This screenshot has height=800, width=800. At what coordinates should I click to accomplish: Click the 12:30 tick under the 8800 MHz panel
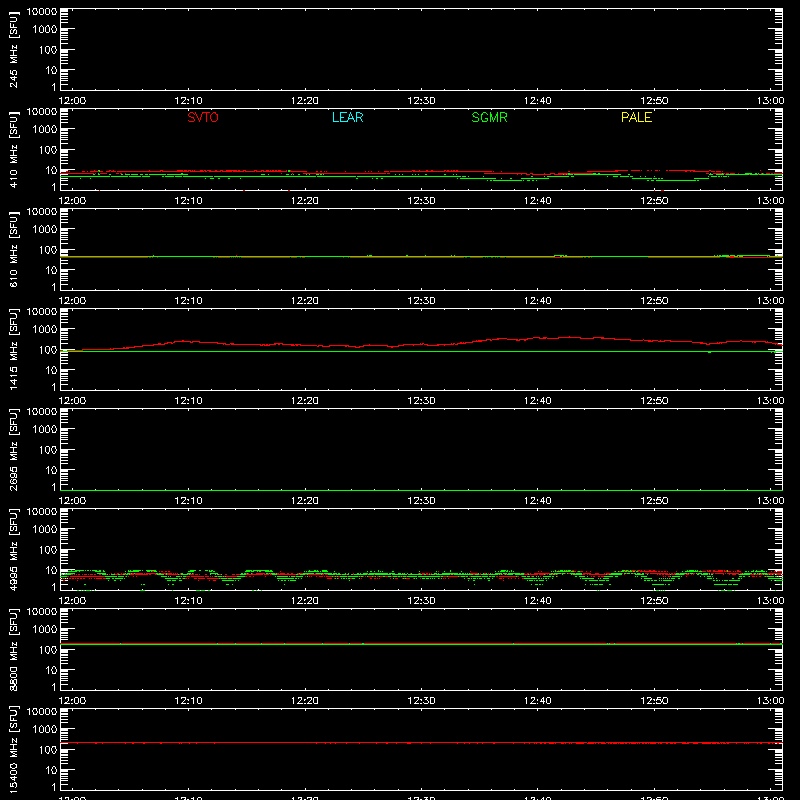click(x=421, y=701)
